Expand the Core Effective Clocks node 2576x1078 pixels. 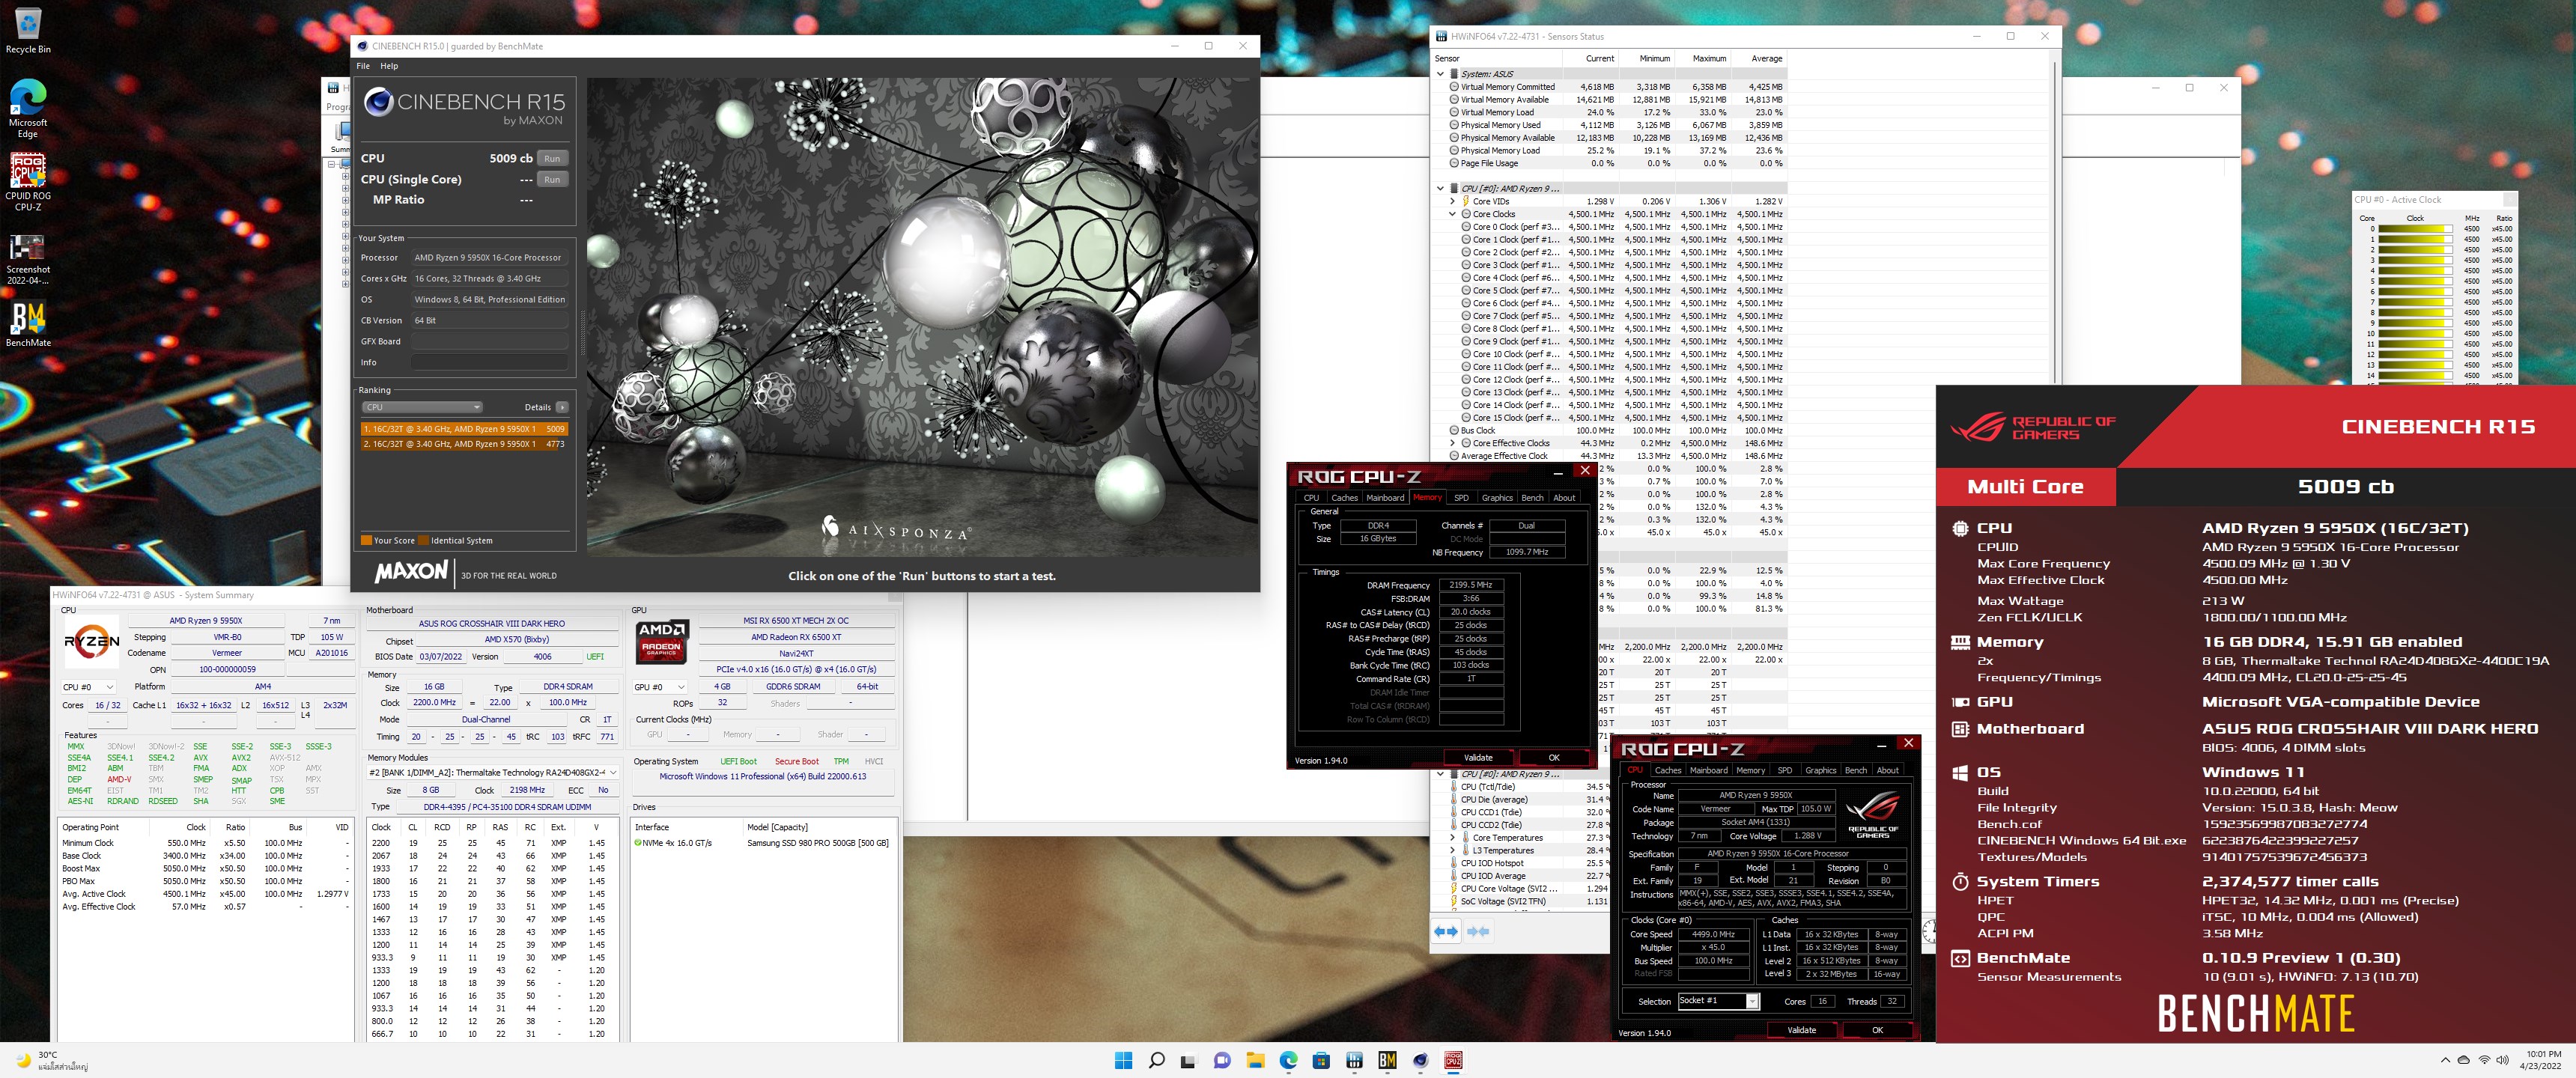[1452, 443]
